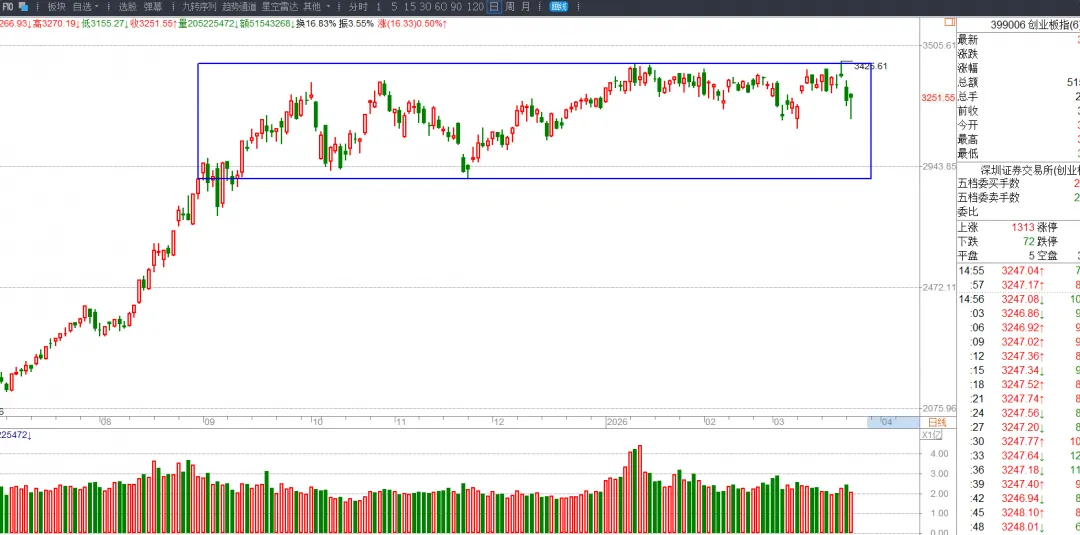The height and width of the screenshot is (535, 1080).
Task: Click the 3505.61 price axis label
Action: point(939,45)
